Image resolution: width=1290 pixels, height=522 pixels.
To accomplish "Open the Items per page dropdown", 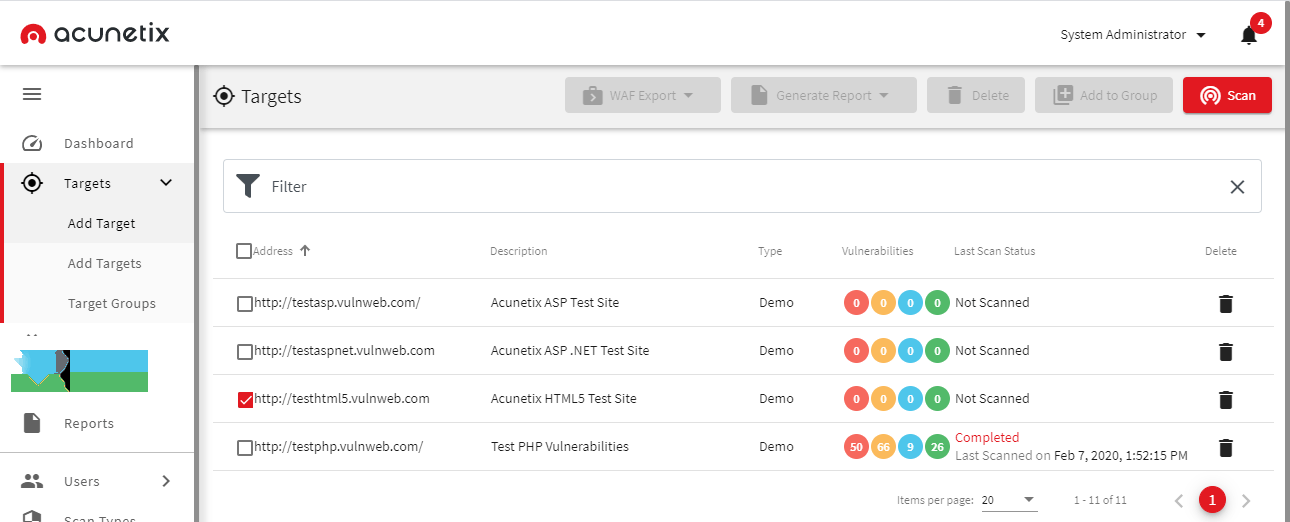I will [1009, 500].
